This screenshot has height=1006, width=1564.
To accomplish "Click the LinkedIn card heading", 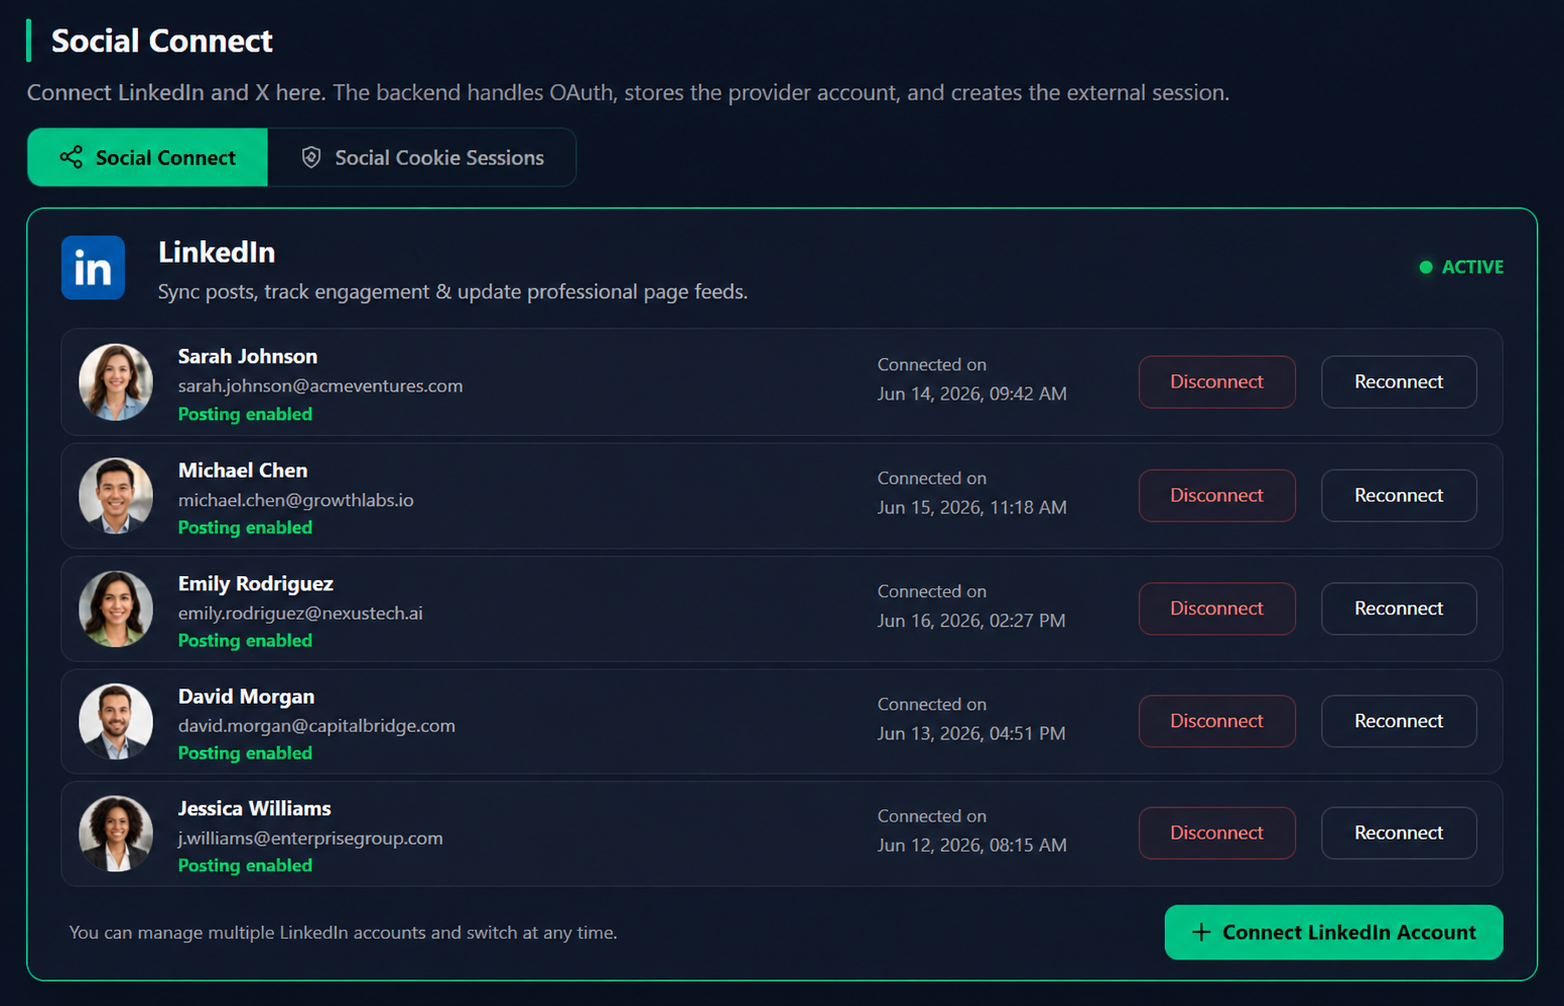I will click(217, 252).
